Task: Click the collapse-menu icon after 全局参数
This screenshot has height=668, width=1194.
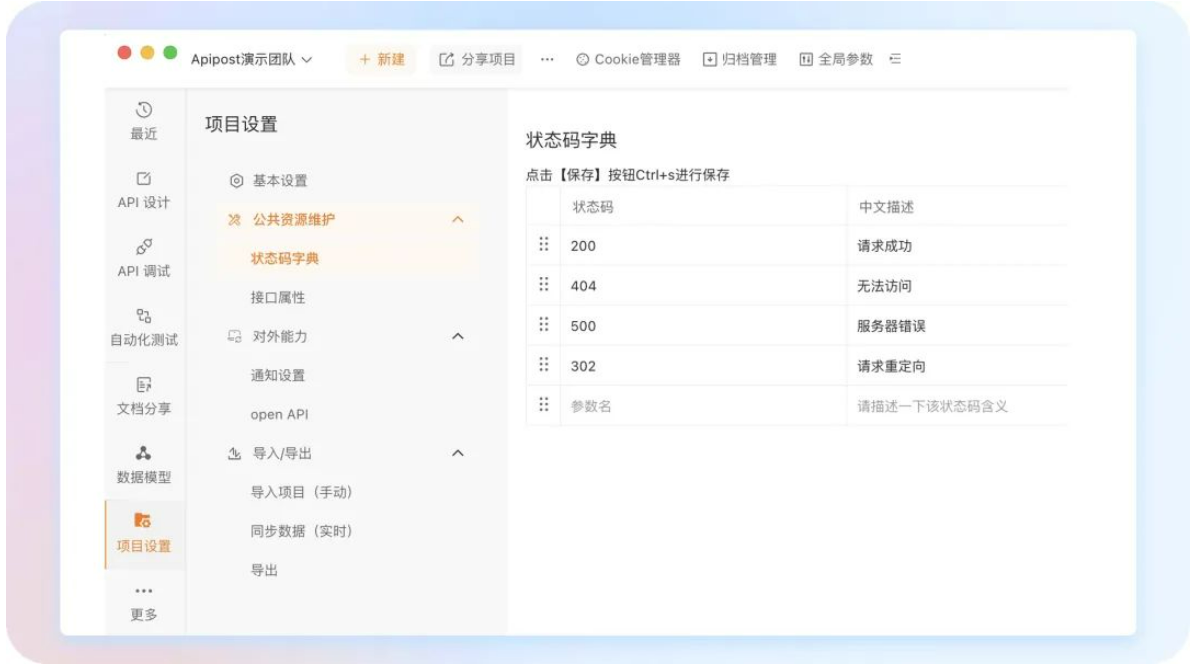Action: coord(896,59)
